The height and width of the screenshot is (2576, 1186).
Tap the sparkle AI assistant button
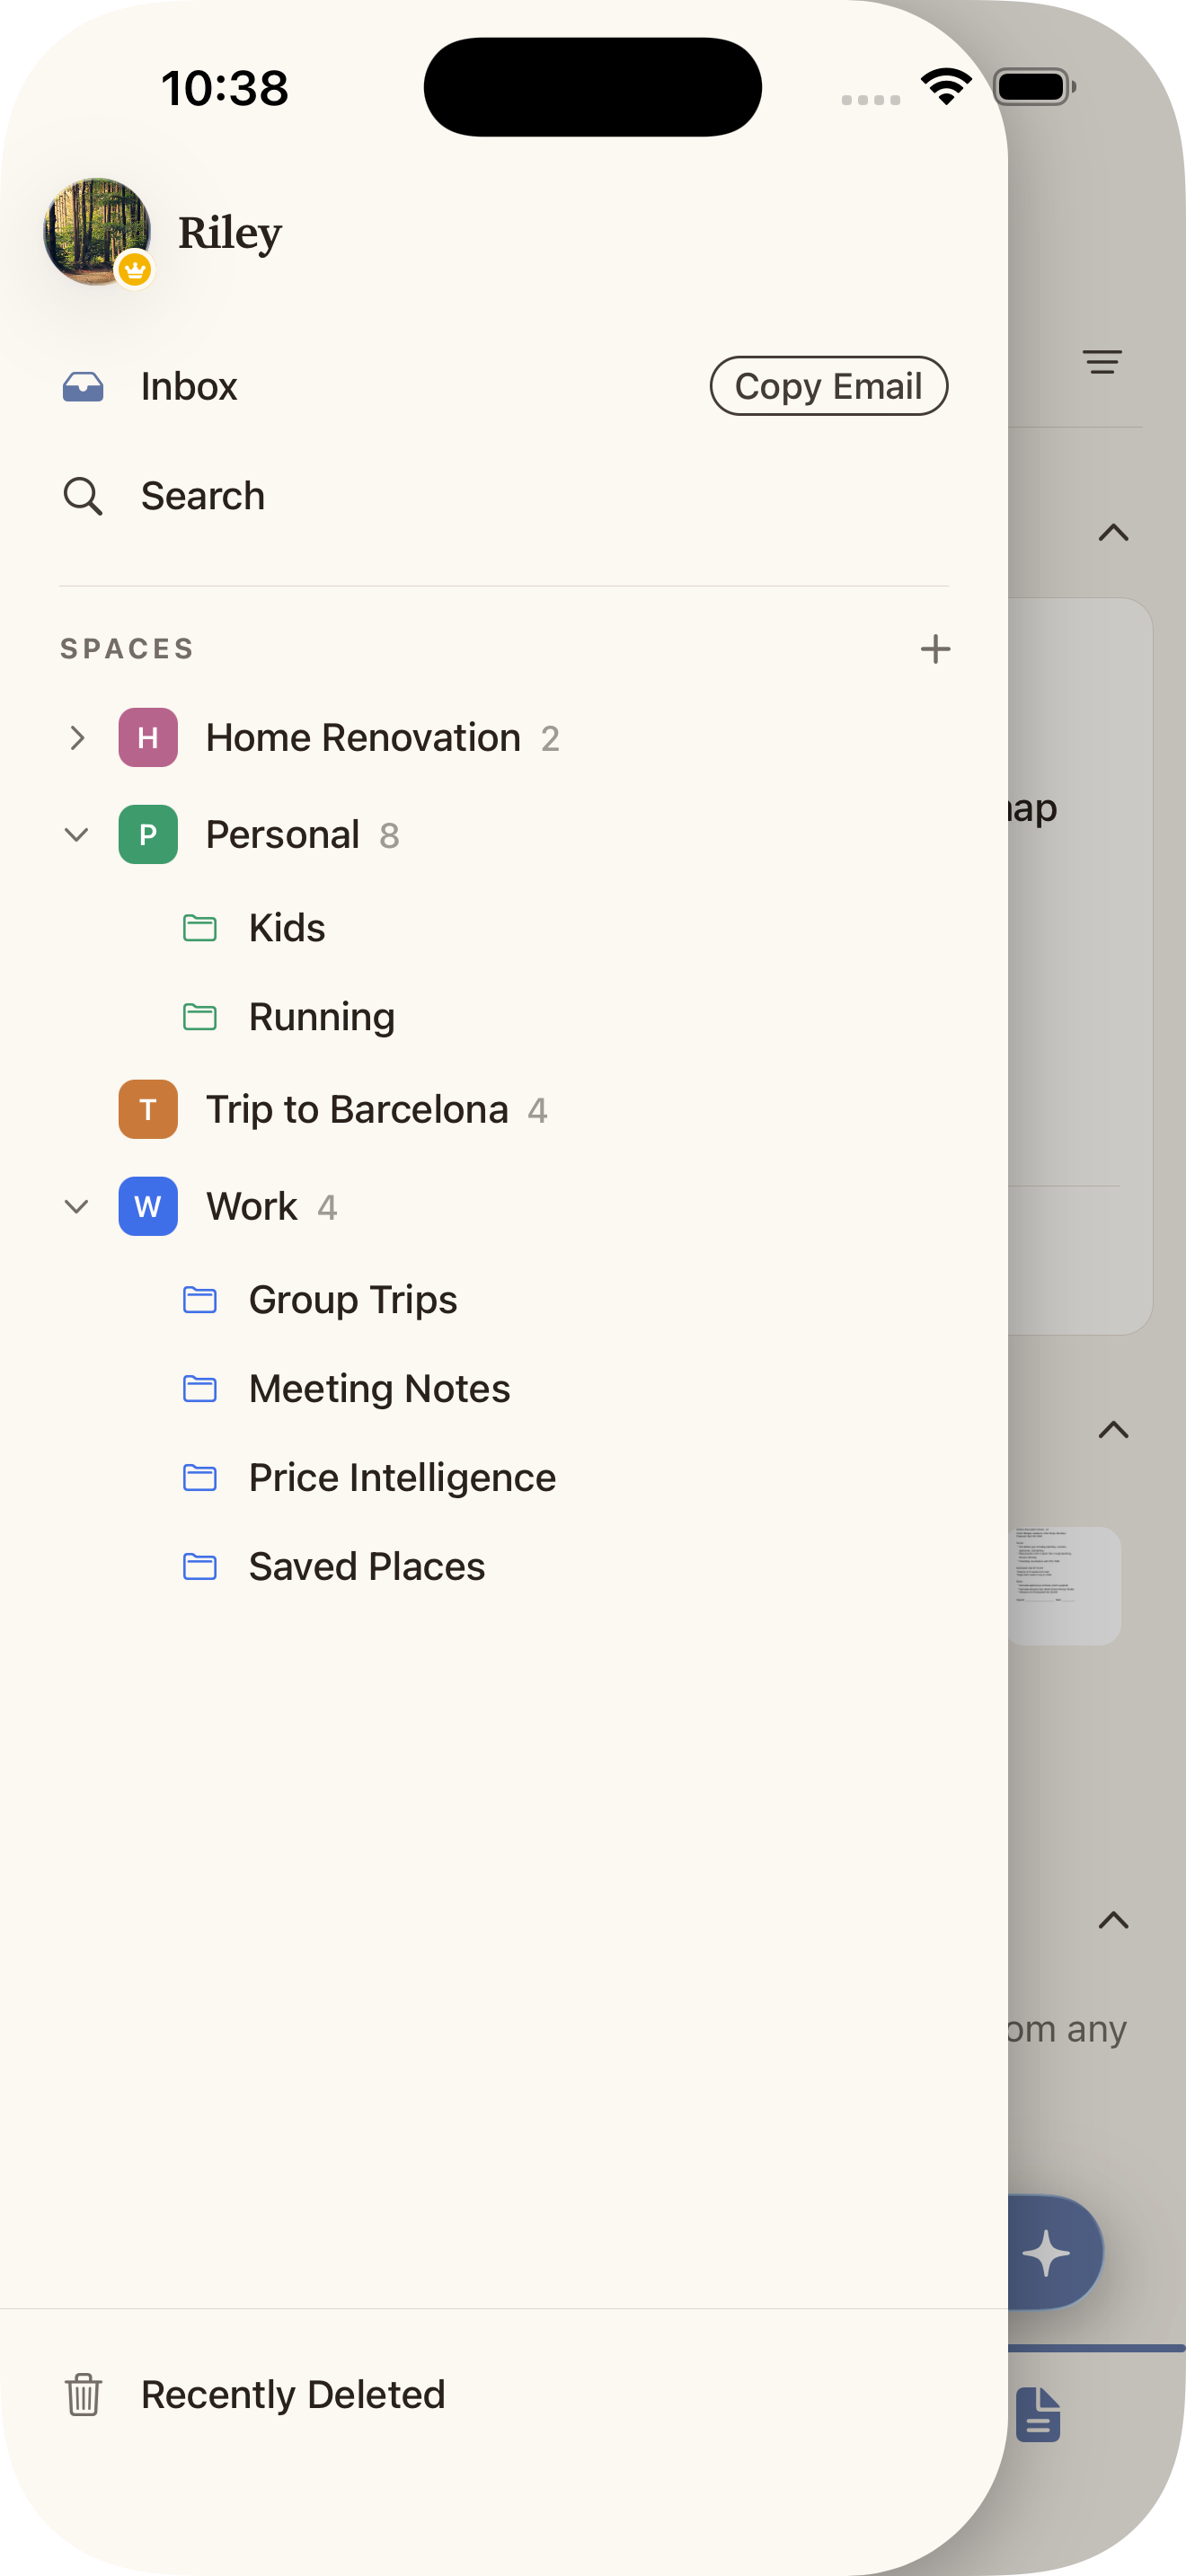1047,2252
